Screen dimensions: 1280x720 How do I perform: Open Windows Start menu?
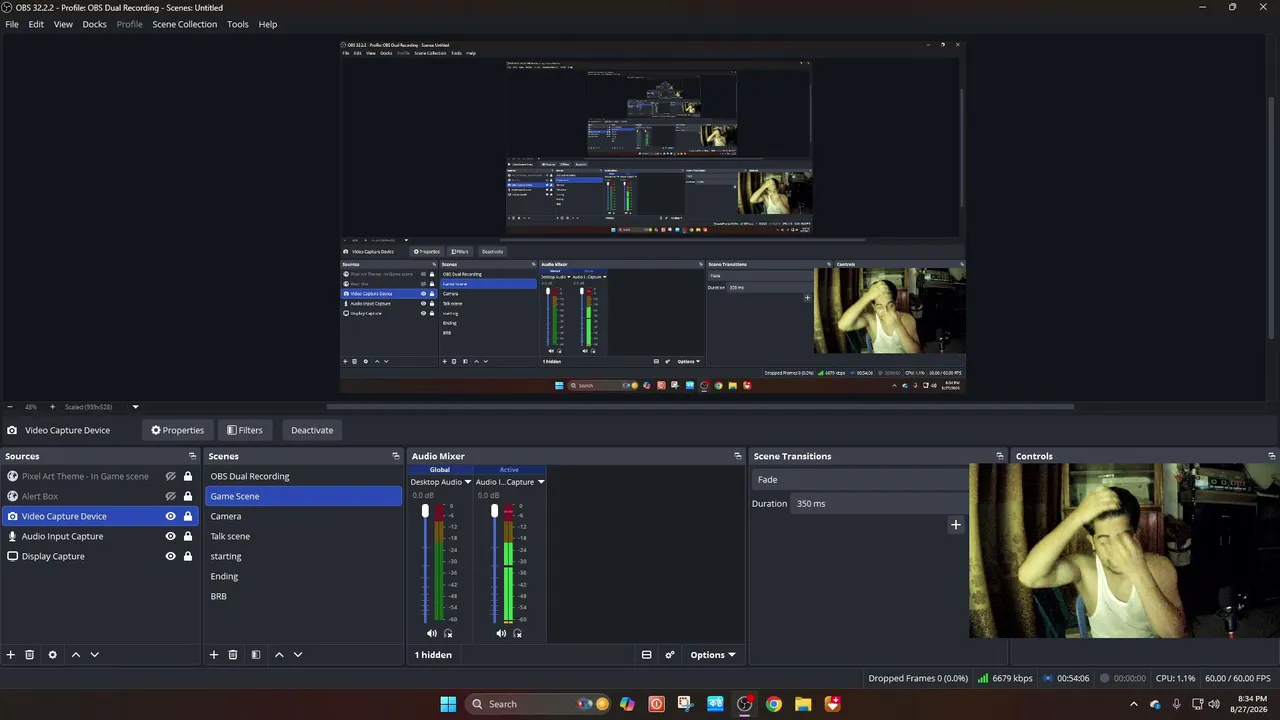448,704
